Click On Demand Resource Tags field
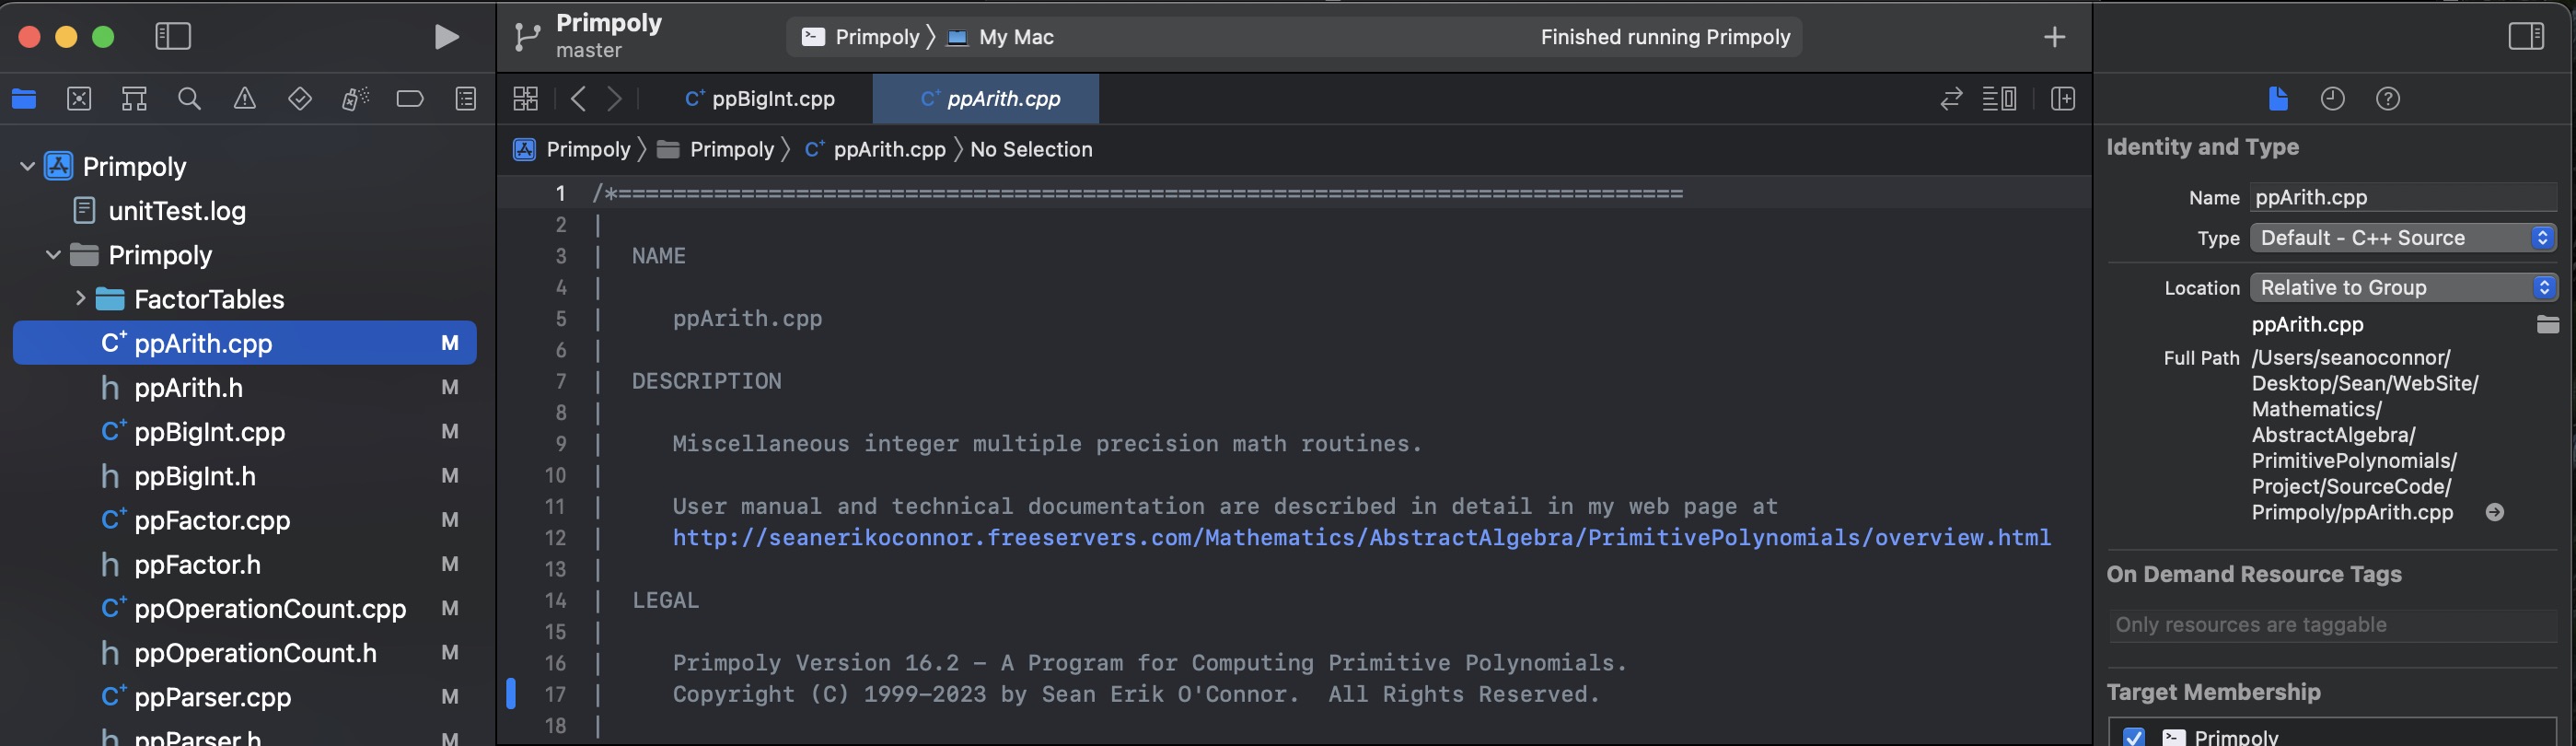This screenshot has height=746, width=2576. 2332,625
